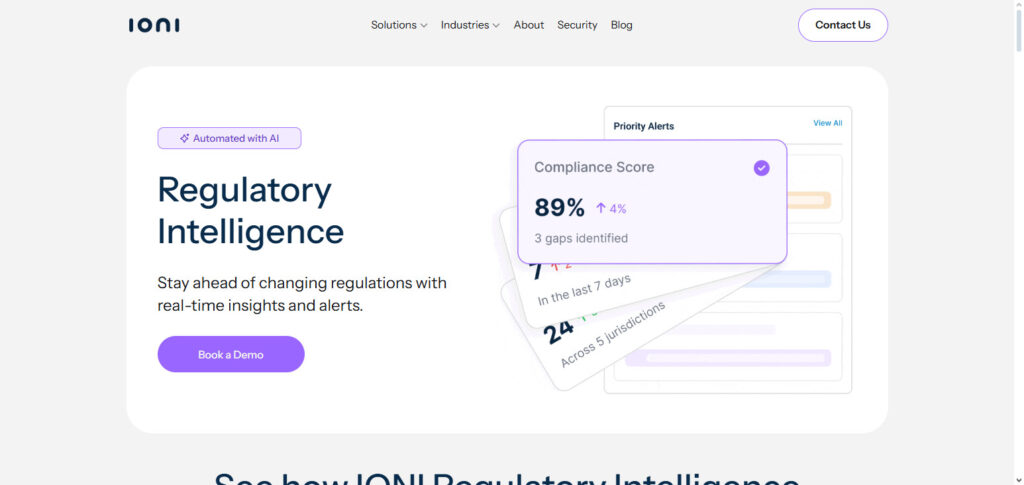The image size is (1024, 485).
Task: Expand the Solutions chevron arrow
Action: pyautogui.click(x=424, y=25)
